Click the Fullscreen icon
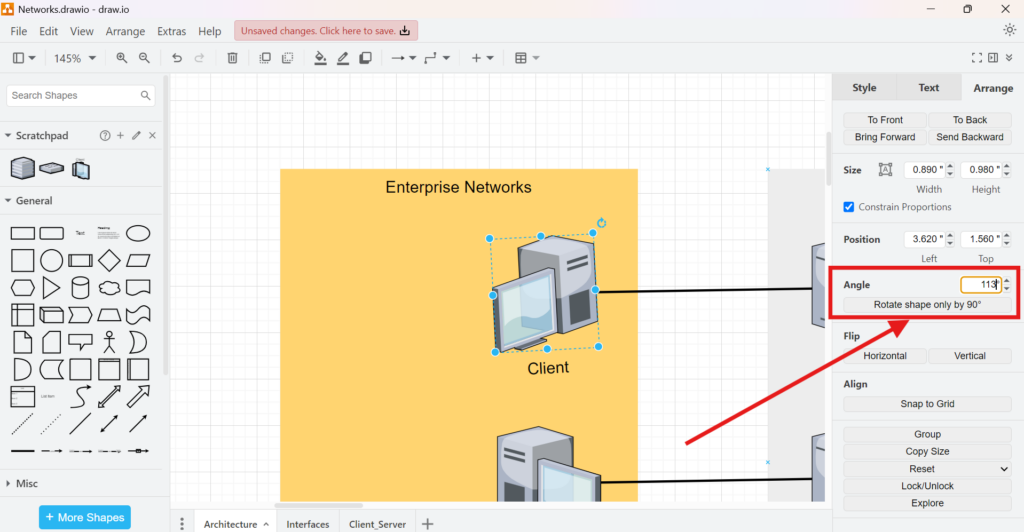Image resolution: width=1024 pixels, height=532 pixels. click(977, 58)
